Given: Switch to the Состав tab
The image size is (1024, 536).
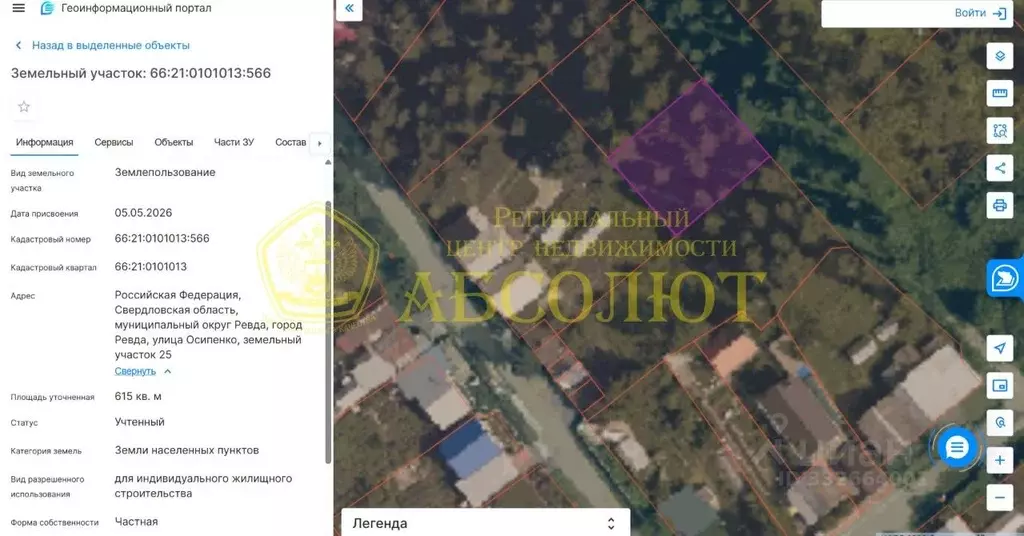Looking at the screenshot, I should 291,142.
